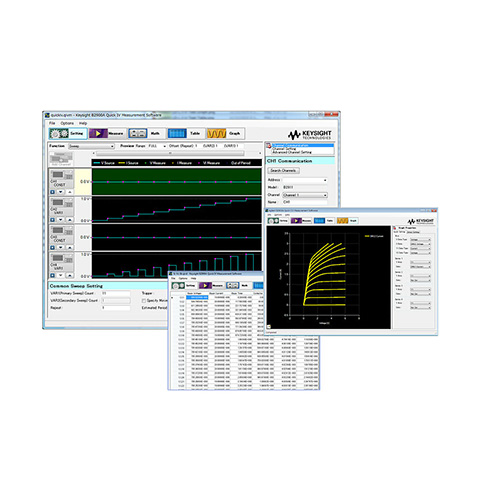Image resolution: width=500 pixels, height=500 pixels.
Task: Click the Add Channel icon
Action: pos(61,159)
